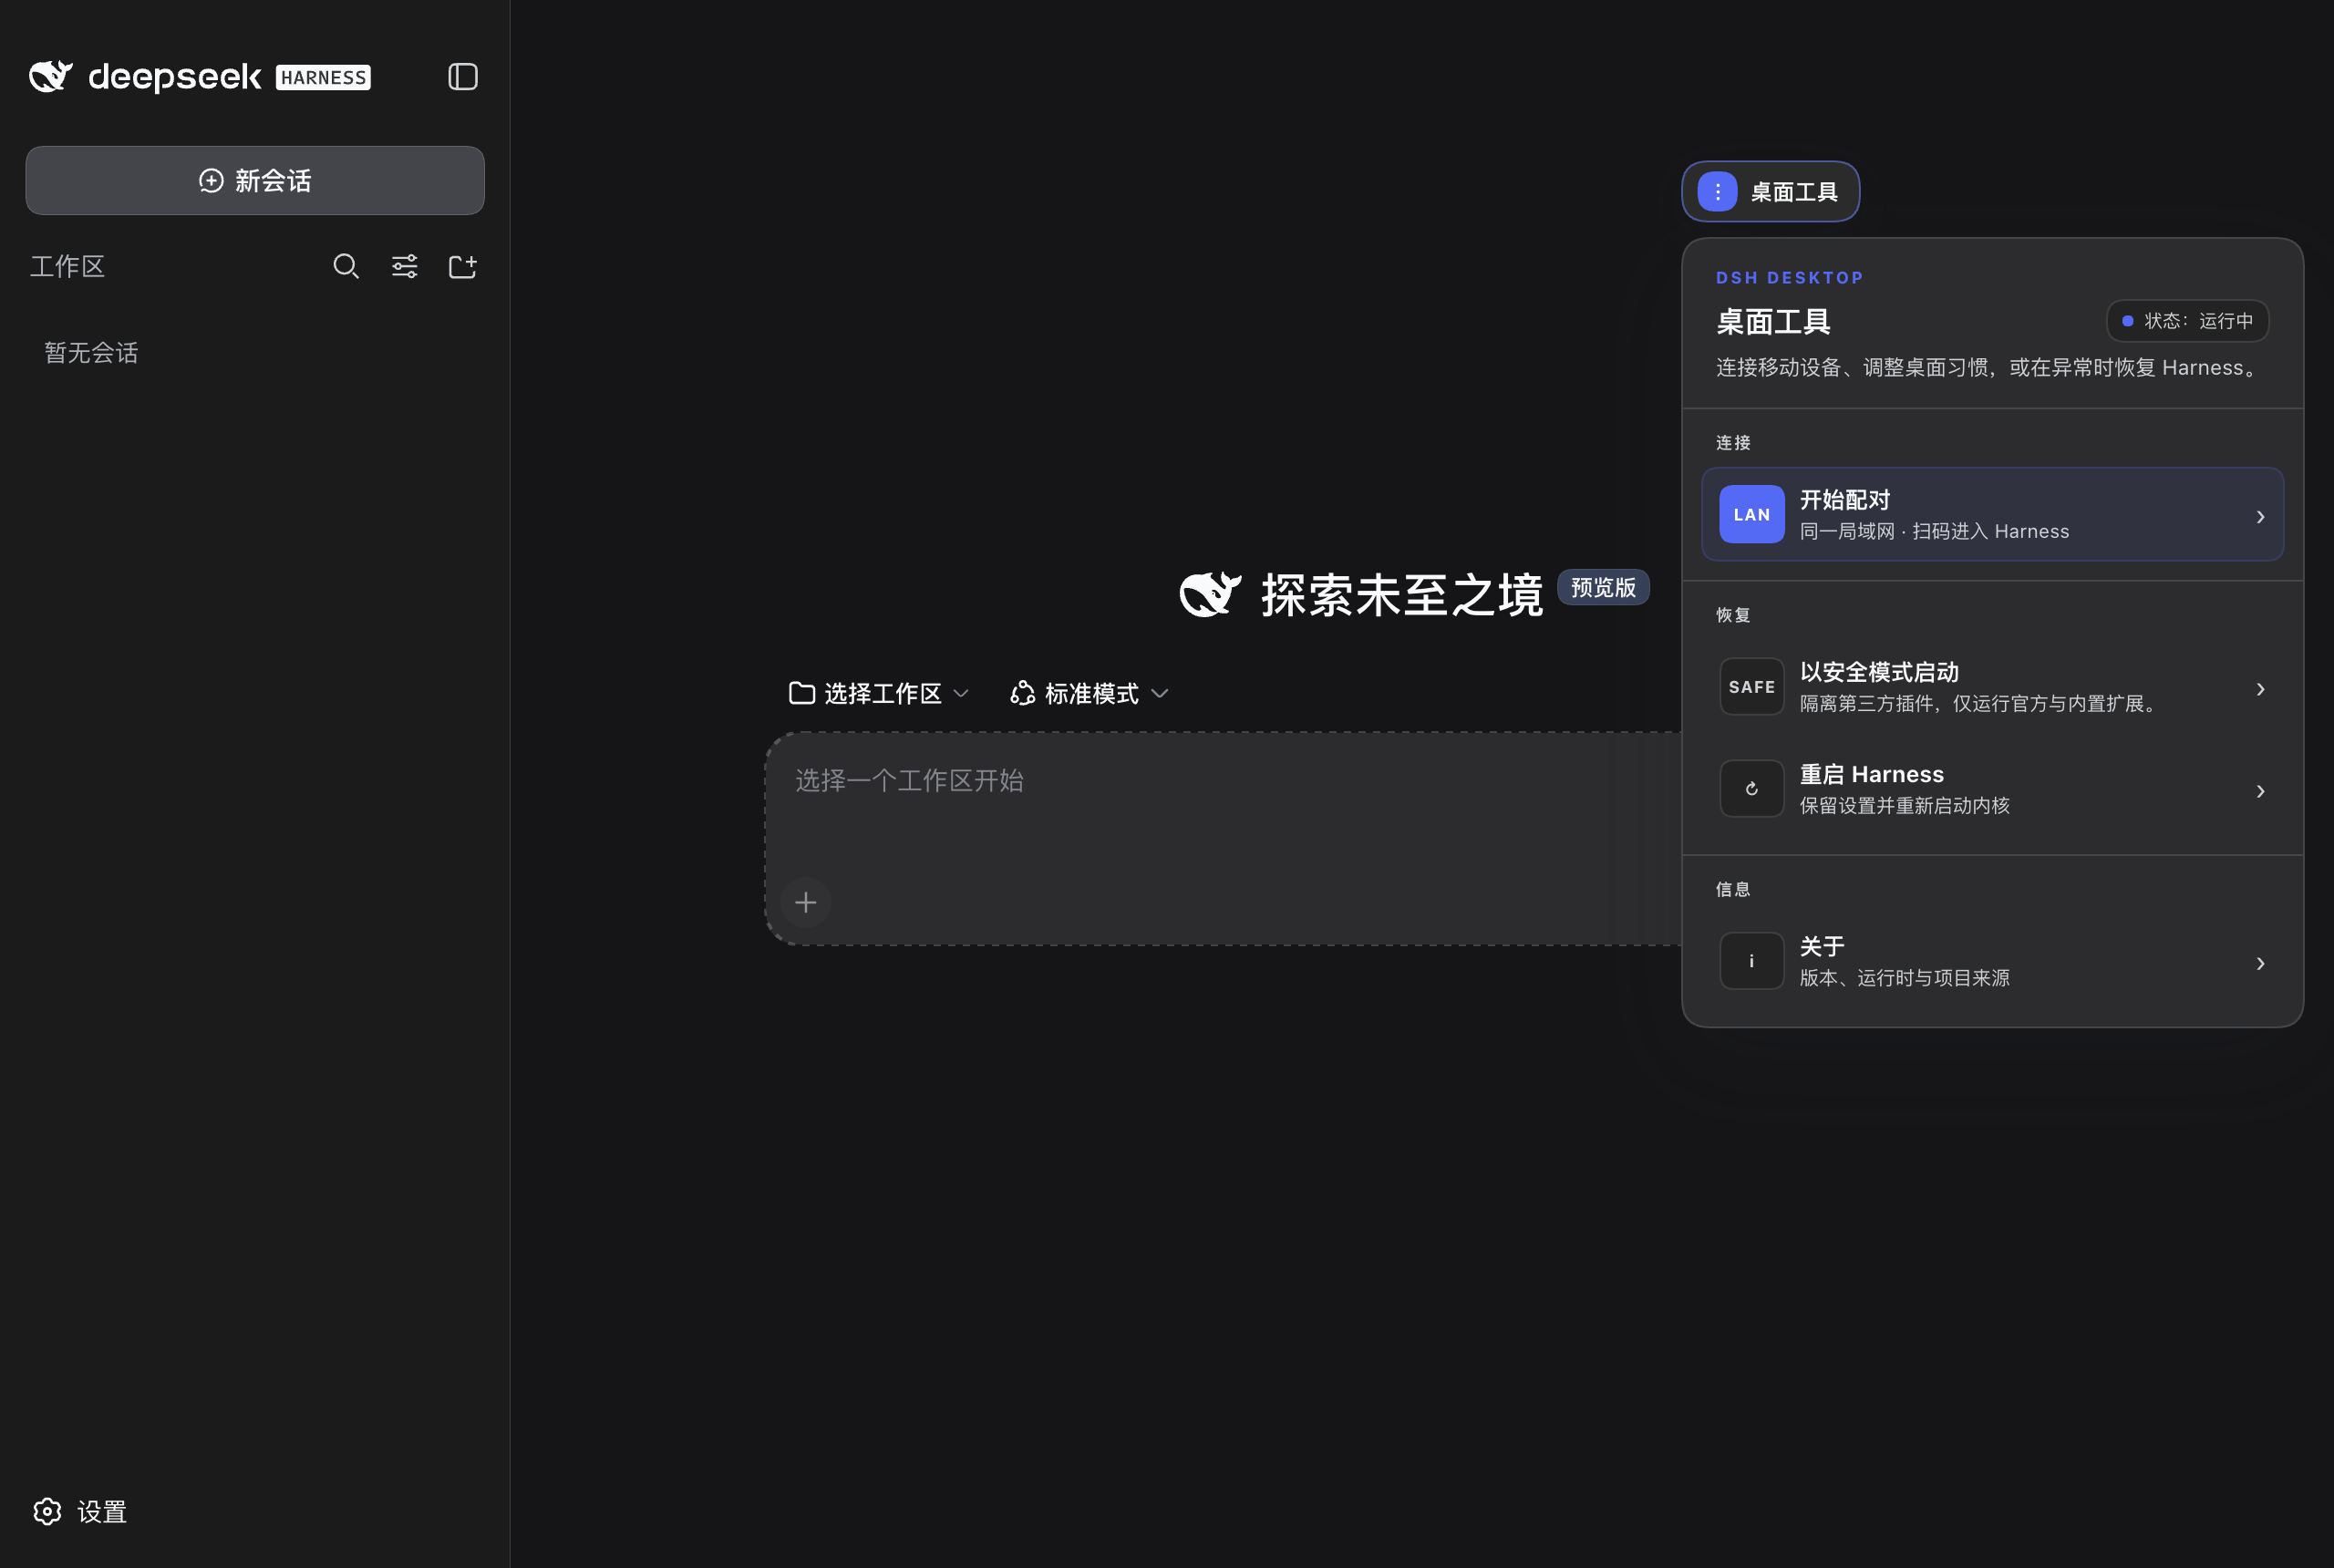The height and width of the screenshot is (1568, 2334).
Task: Expand chevron on 关于 row
Action: pos(2260,963)
